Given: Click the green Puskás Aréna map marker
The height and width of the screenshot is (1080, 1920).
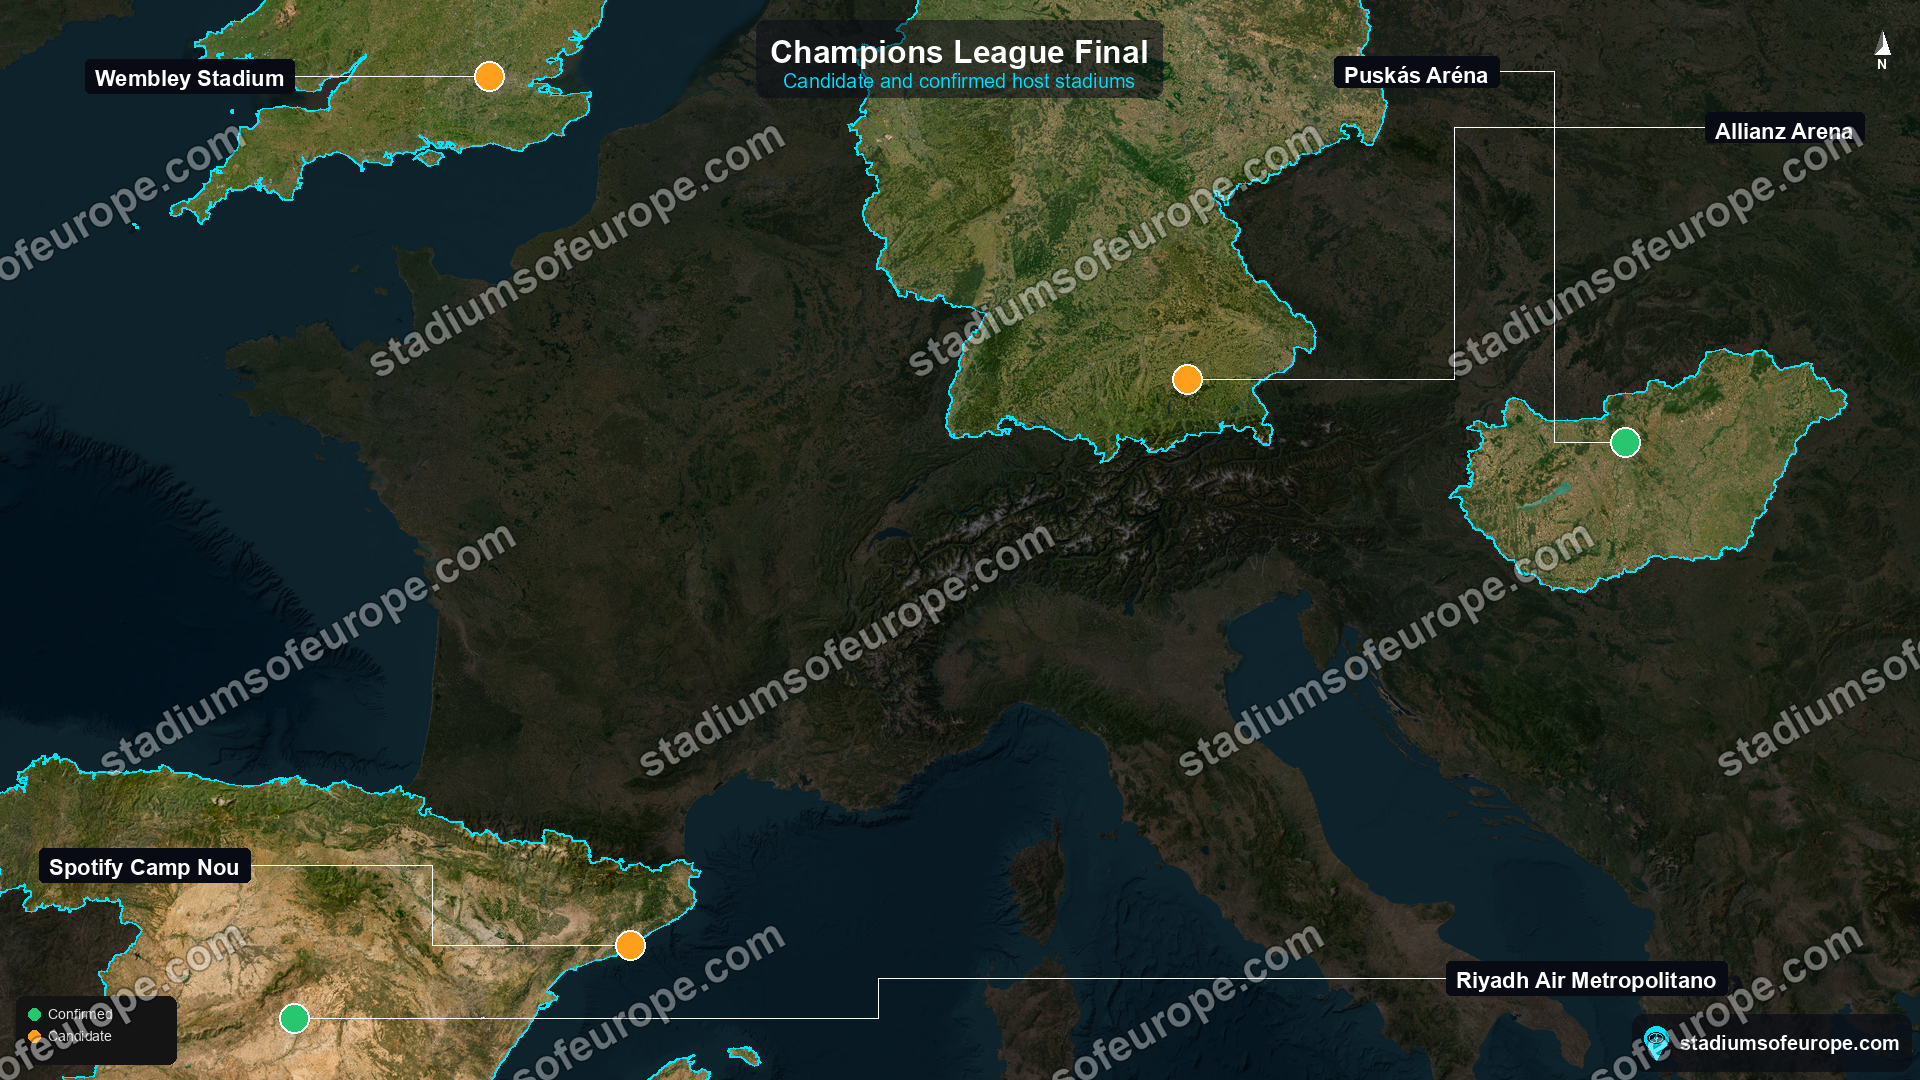Looking at the screenshot, I should 1625,442.
